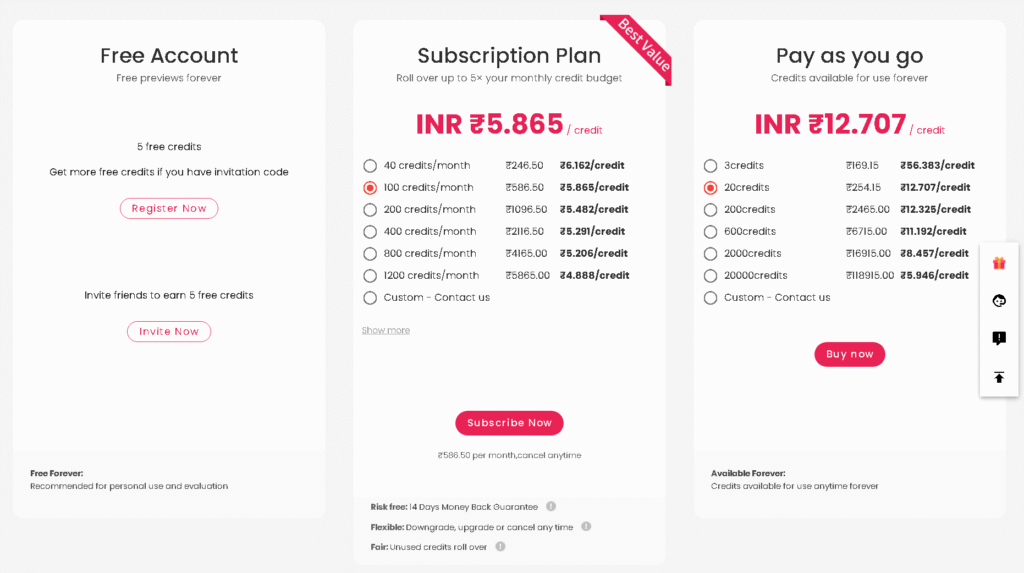The height and width of the screenshot is (573, 1024).
Task: Click info icon beside Money Back Guarantee
Action: point(551,506)
